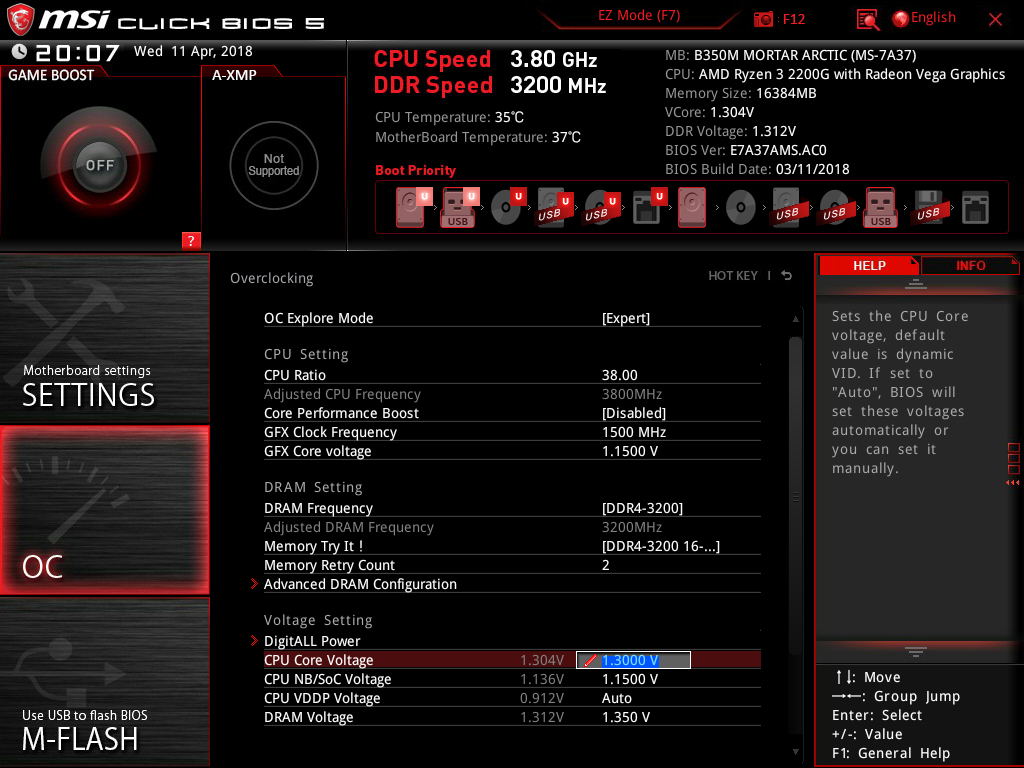
Task: Open CPU VDDP Voltage Auto setting
Action: tap(512, 698)
